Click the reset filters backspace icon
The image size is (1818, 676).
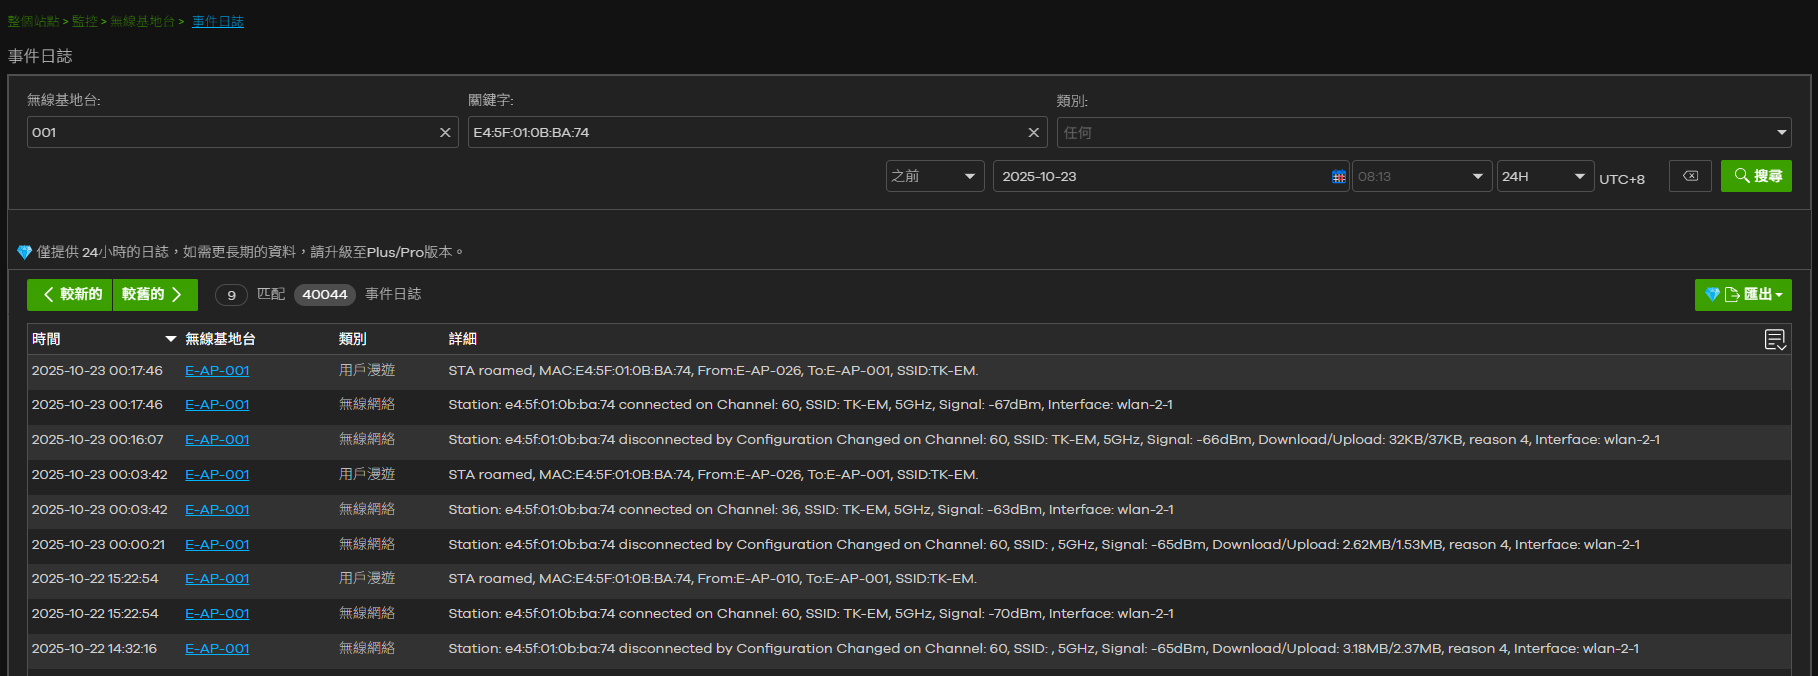click(x=1690, y=176)
